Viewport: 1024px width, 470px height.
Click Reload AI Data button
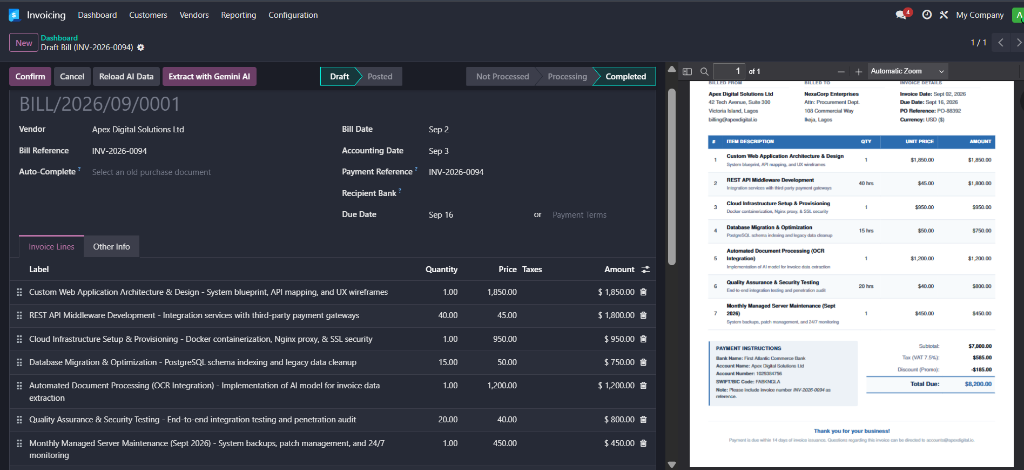127,76
